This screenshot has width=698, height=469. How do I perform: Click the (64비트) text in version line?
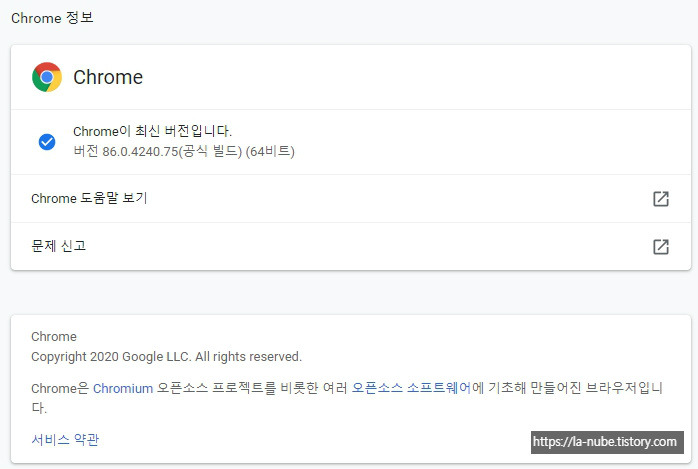tap(270, 152)
